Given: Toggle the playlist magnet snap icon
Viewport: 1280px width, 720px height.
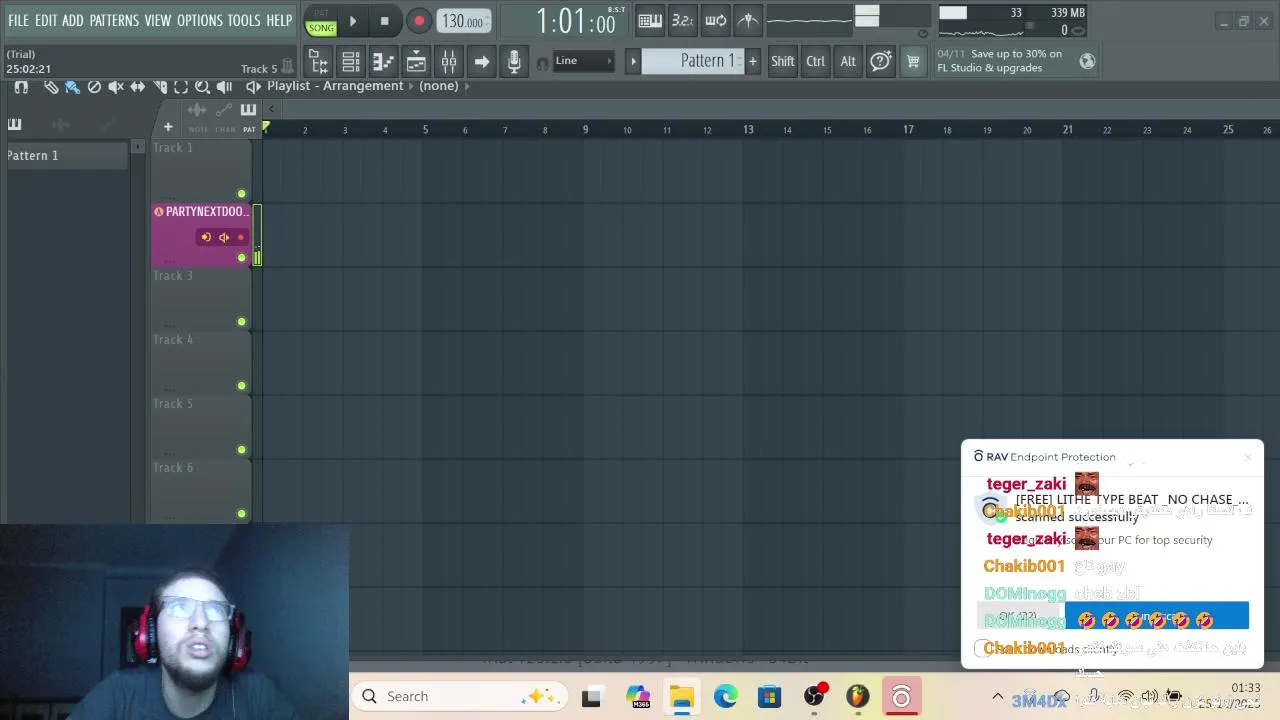Looking at the screenshot, I should 21,87.
